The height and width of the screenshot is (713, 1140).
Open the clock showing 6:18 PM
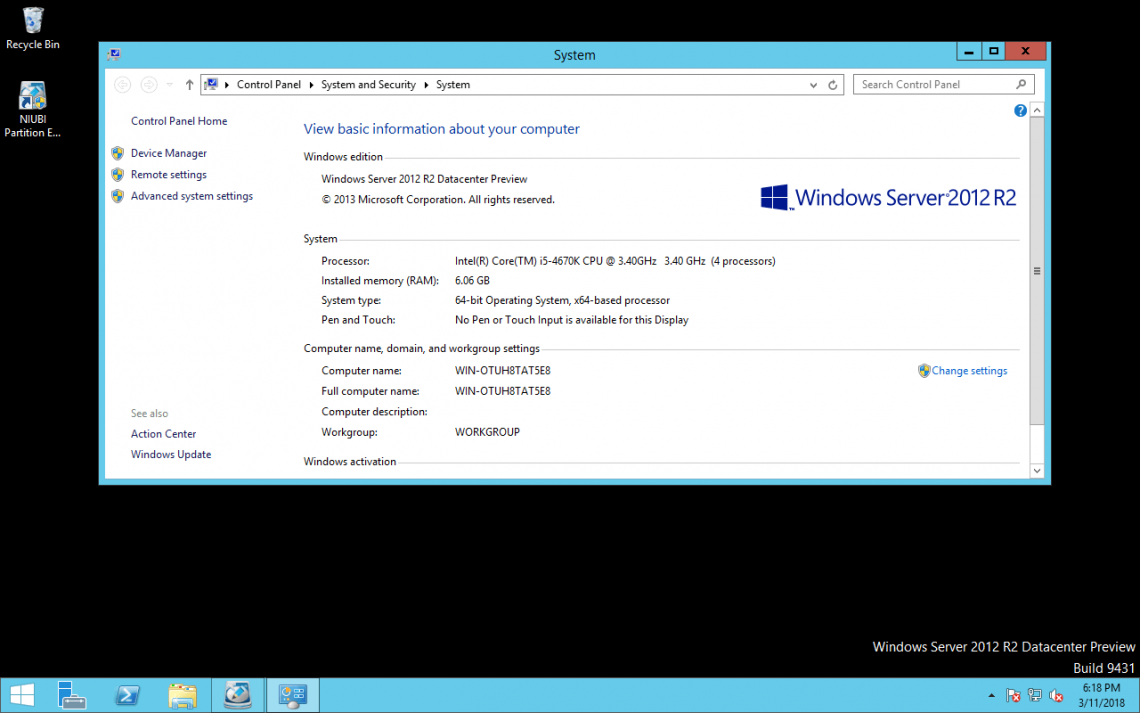(x=1101, y=696)
